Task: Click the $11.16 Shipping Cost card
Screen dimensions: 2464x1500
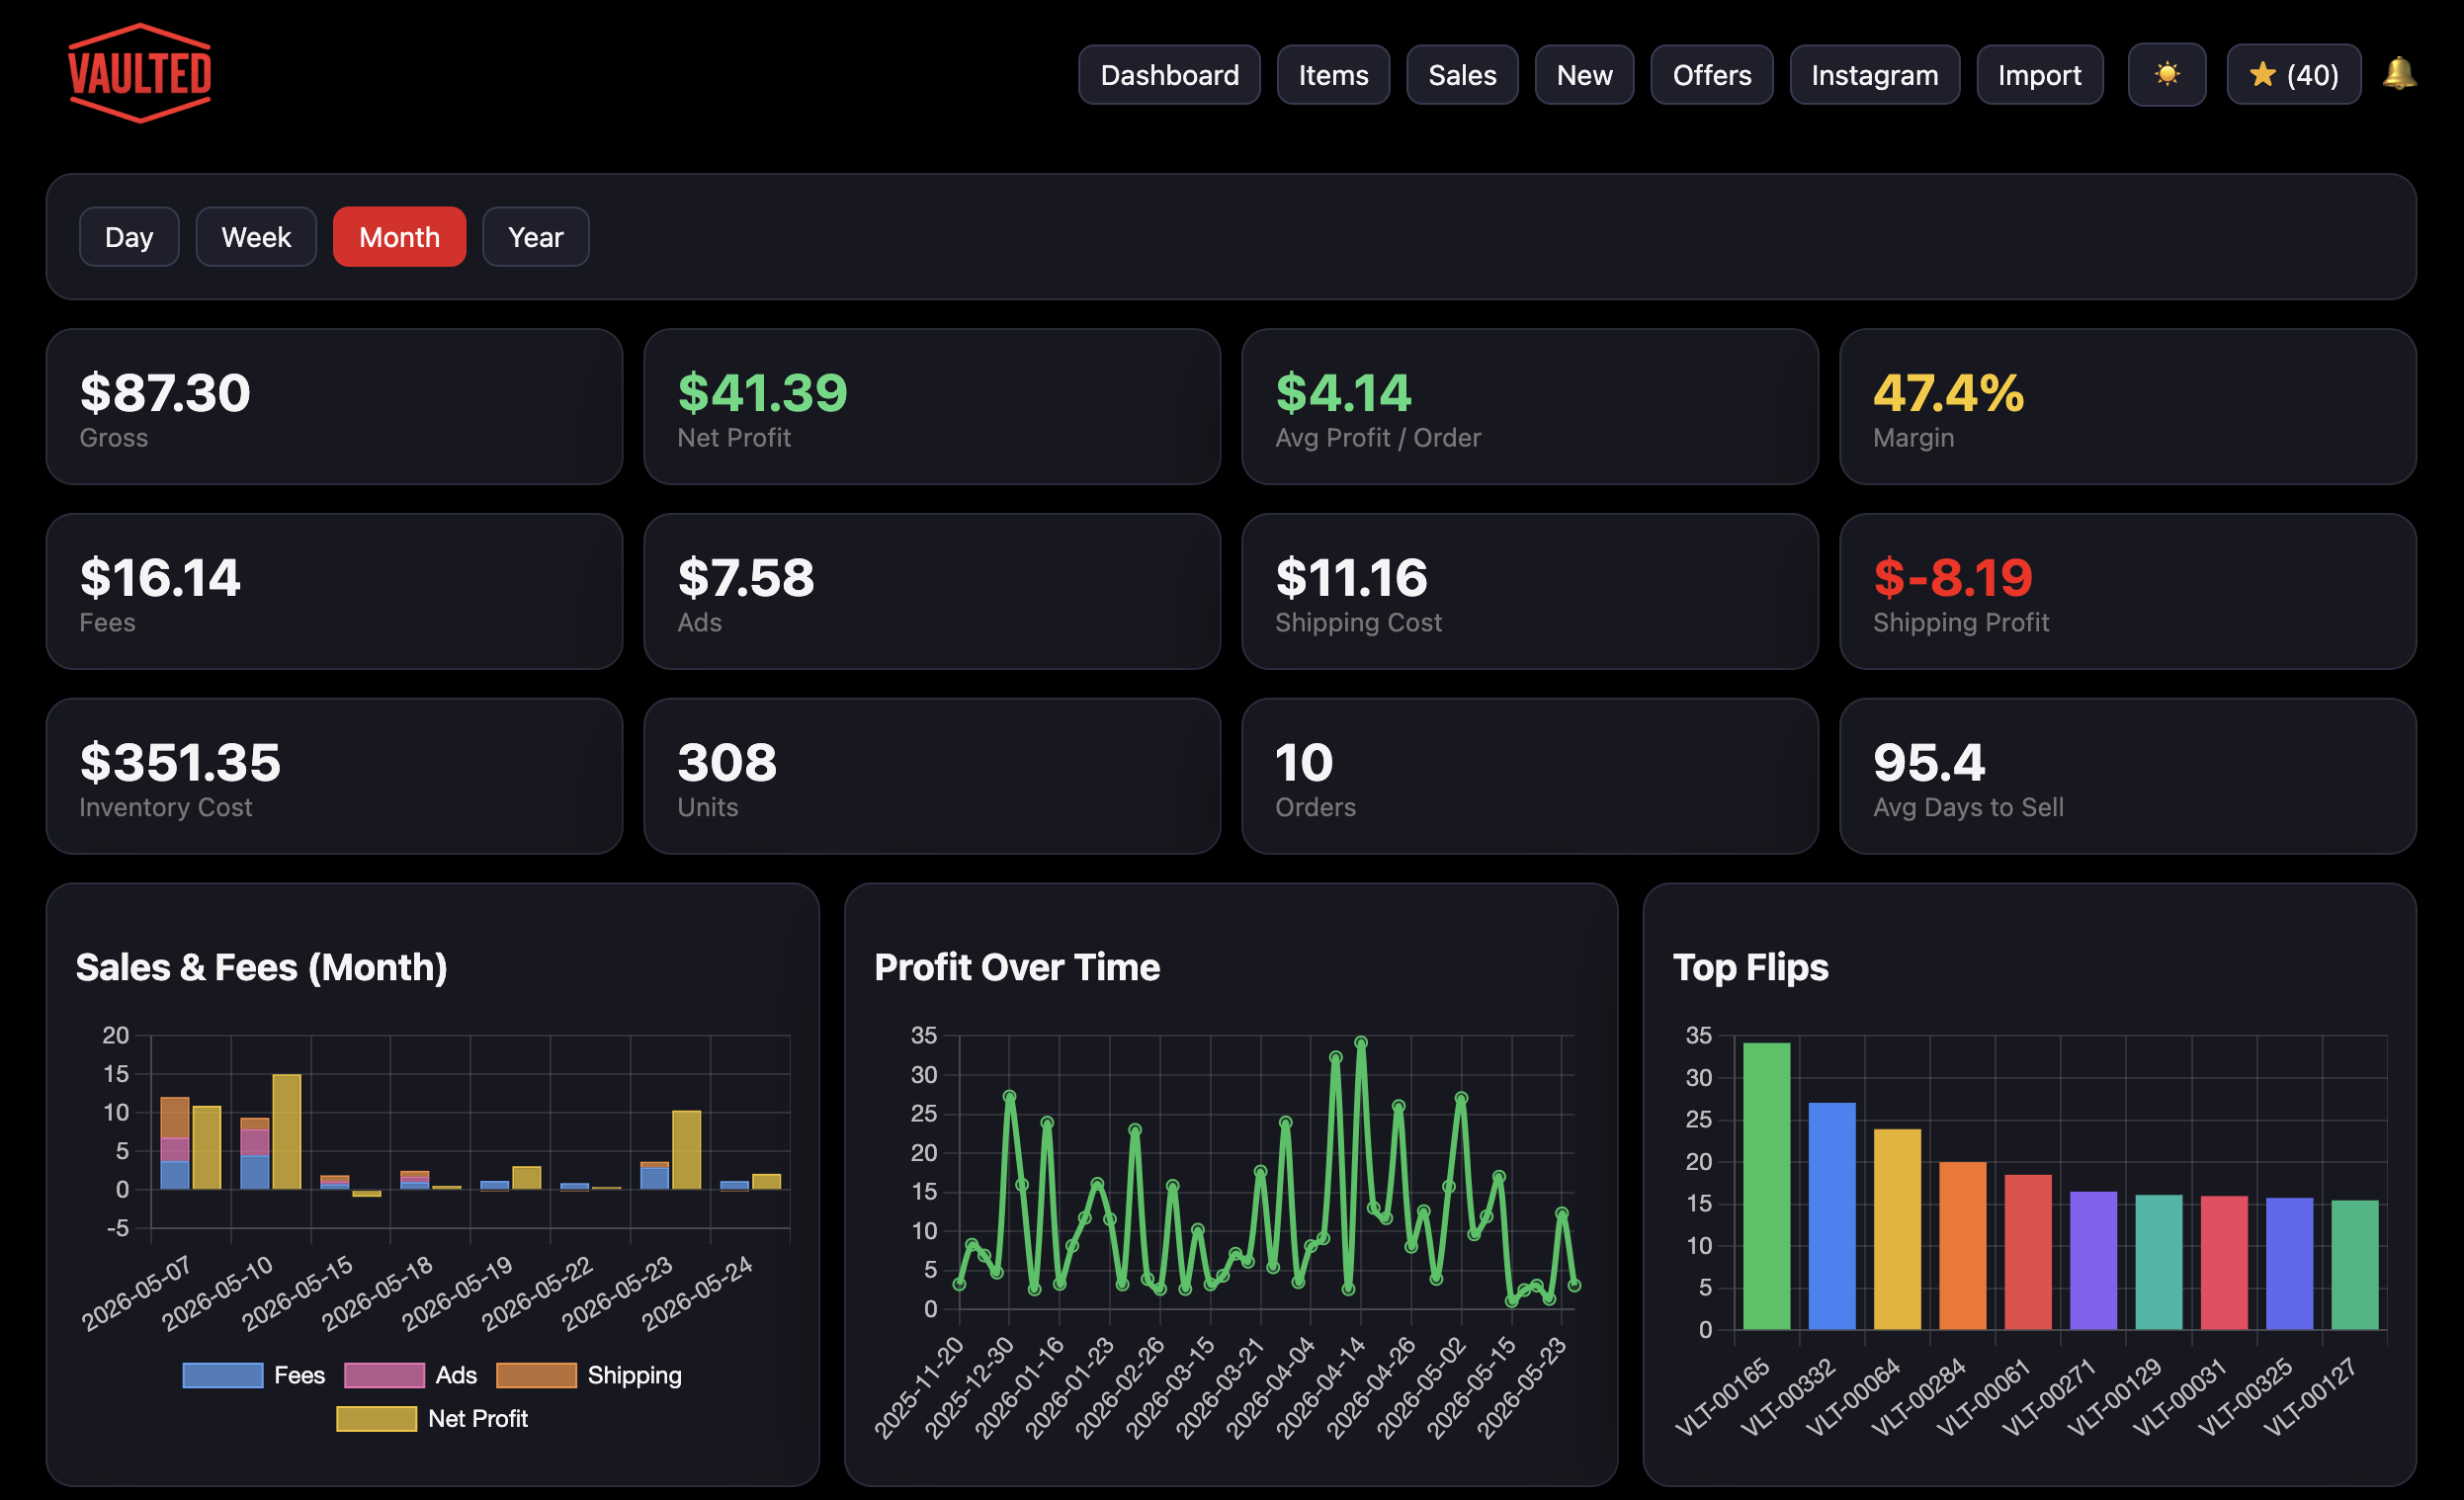Action: 1530,592
